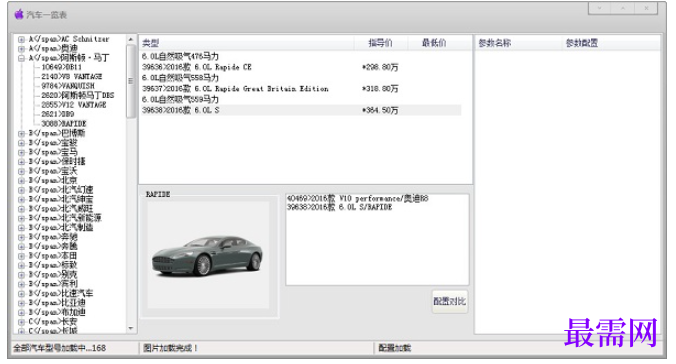The width and height of the screenshot is (676, 364).
Task: Expand the 保时捷 brand node
Action: tap(21, 162)
